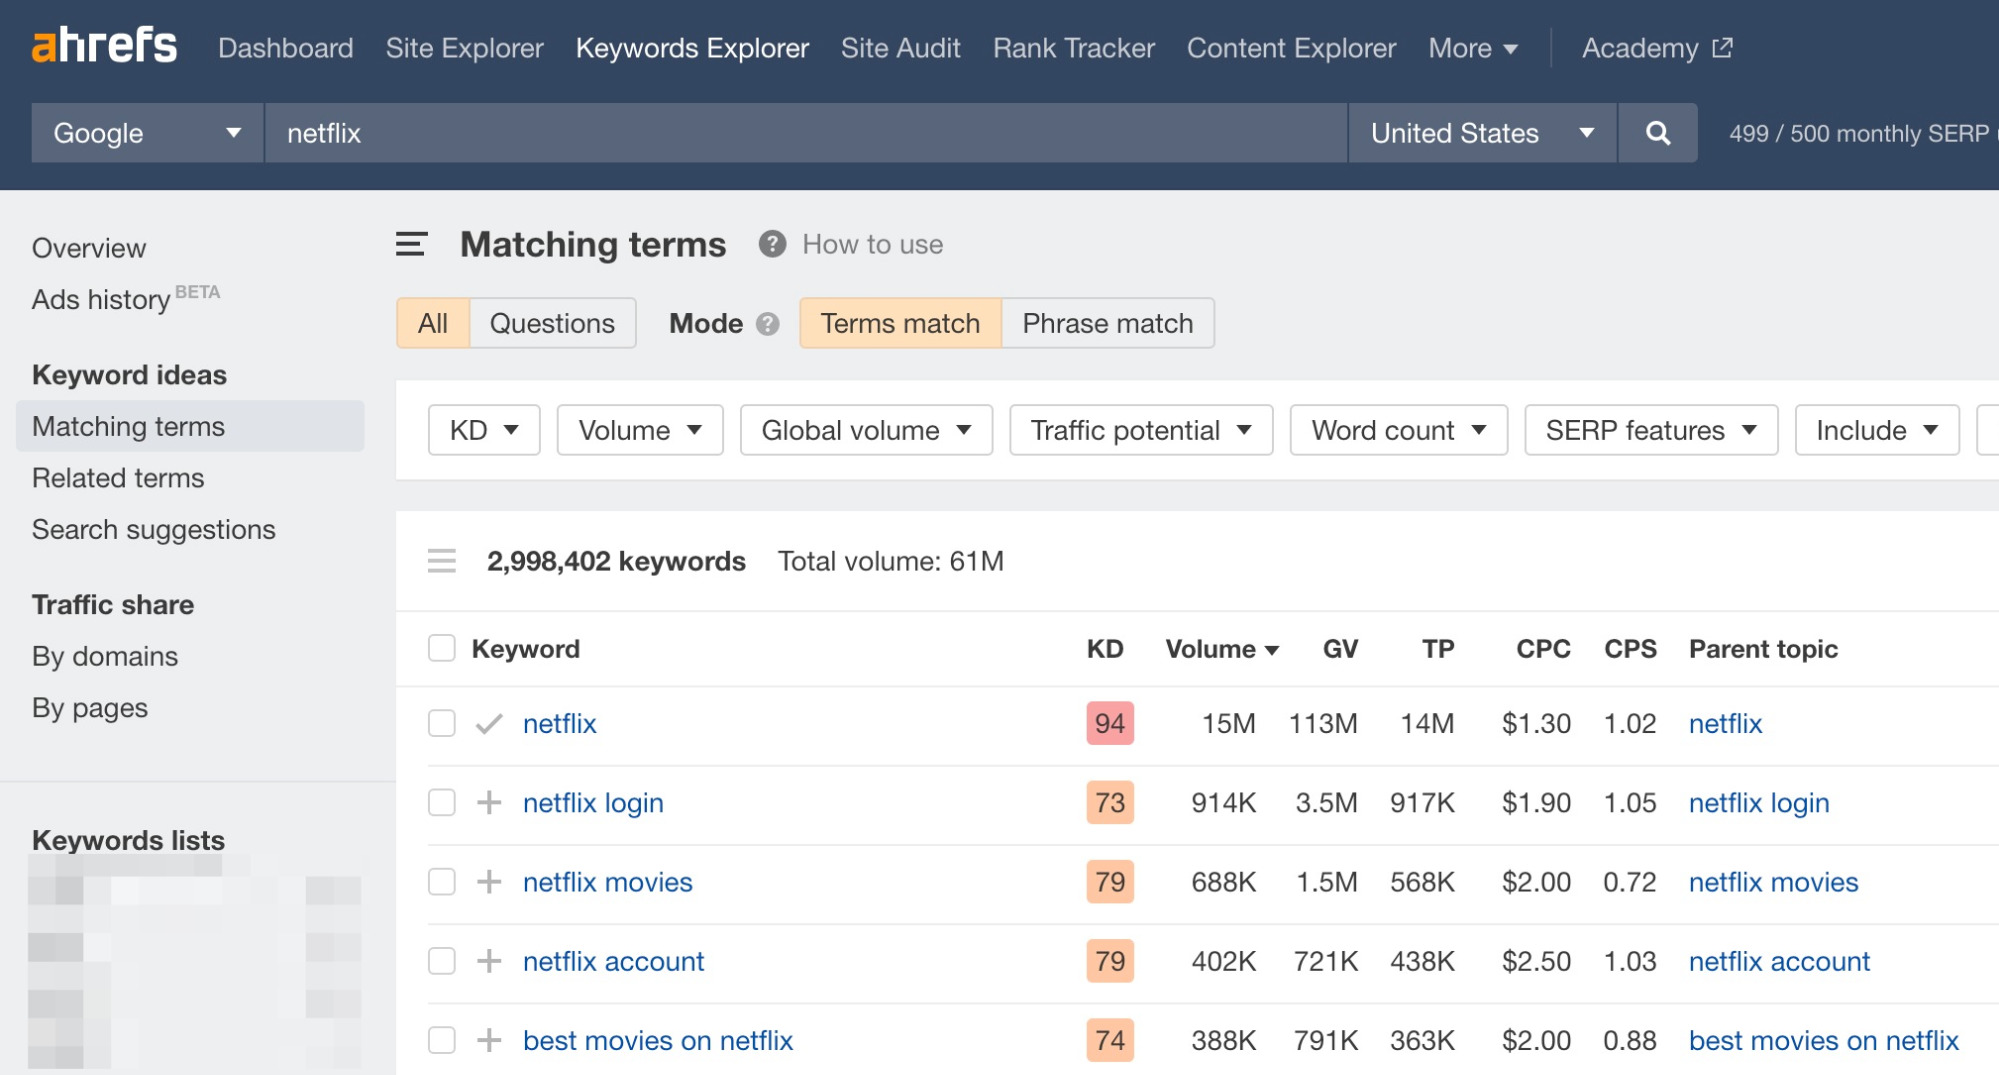The height and width of the screenshot is (1075, 1999).
Task: Open Traffic share By domains
Action: (x=105, y=656)
